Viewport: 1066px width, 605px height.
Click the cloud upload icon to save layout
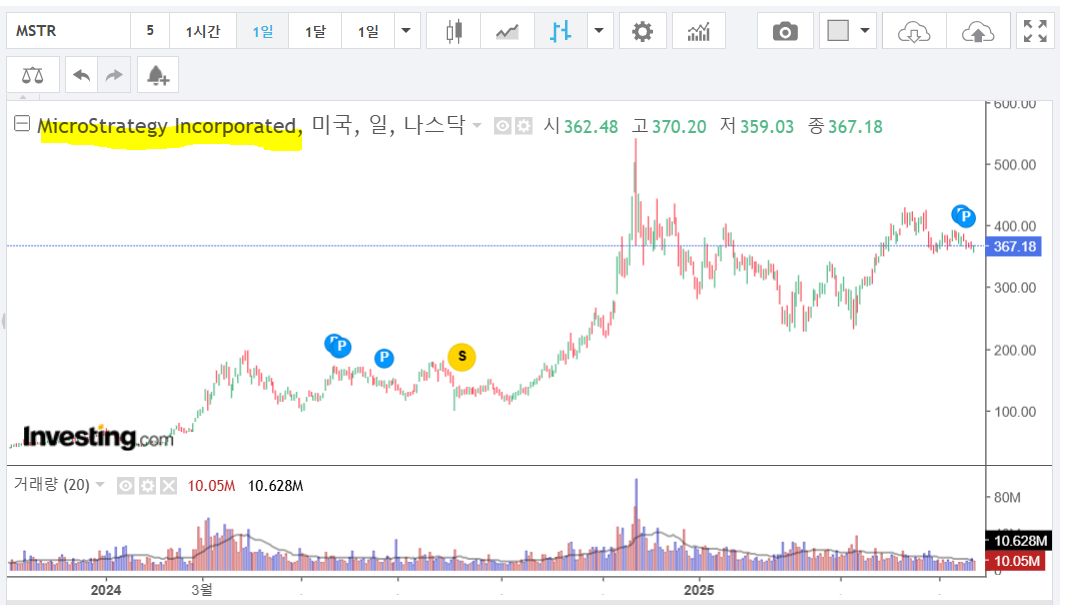[978, 31]
